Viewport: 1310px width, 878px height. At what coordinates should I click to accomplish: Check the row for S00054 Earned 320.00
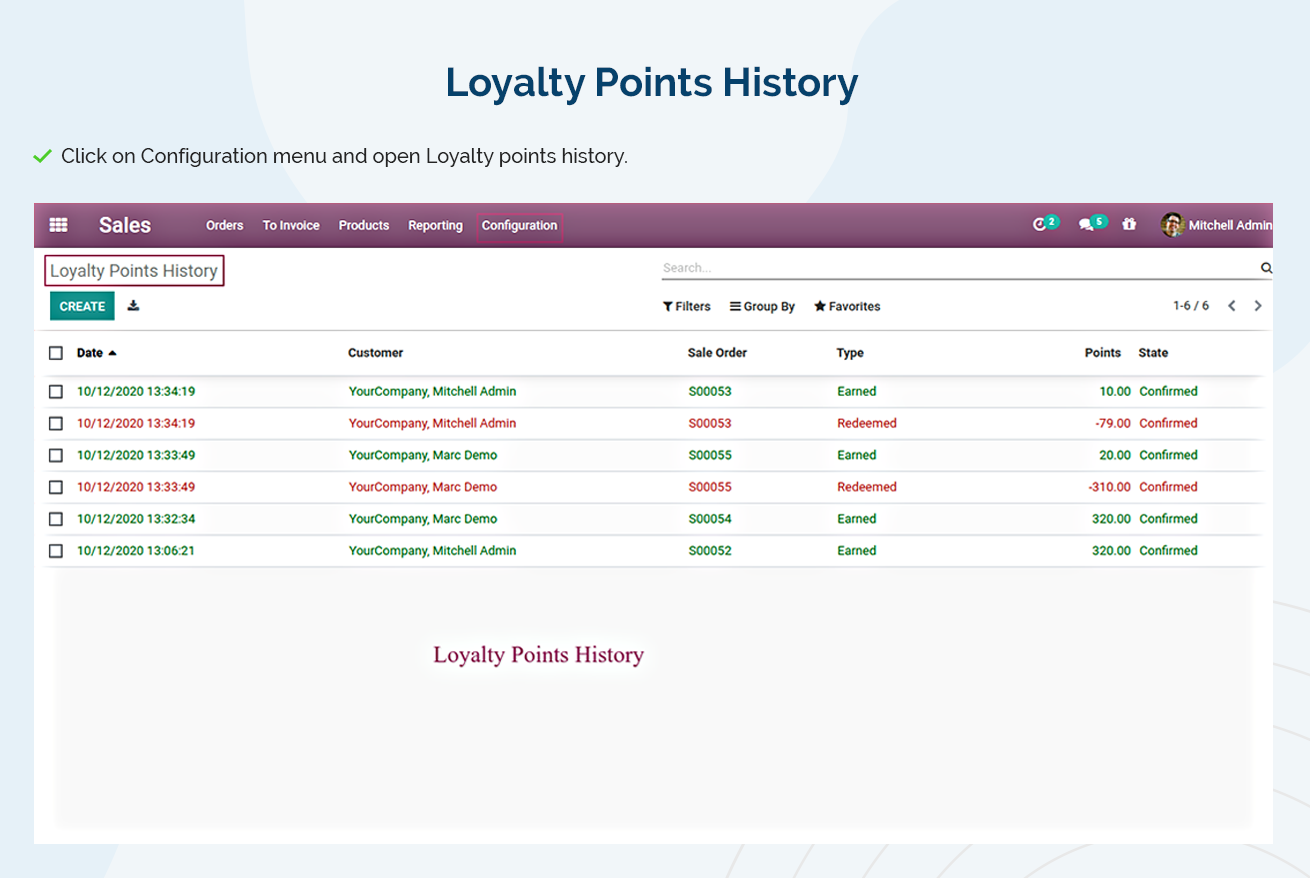click(56, 519)
